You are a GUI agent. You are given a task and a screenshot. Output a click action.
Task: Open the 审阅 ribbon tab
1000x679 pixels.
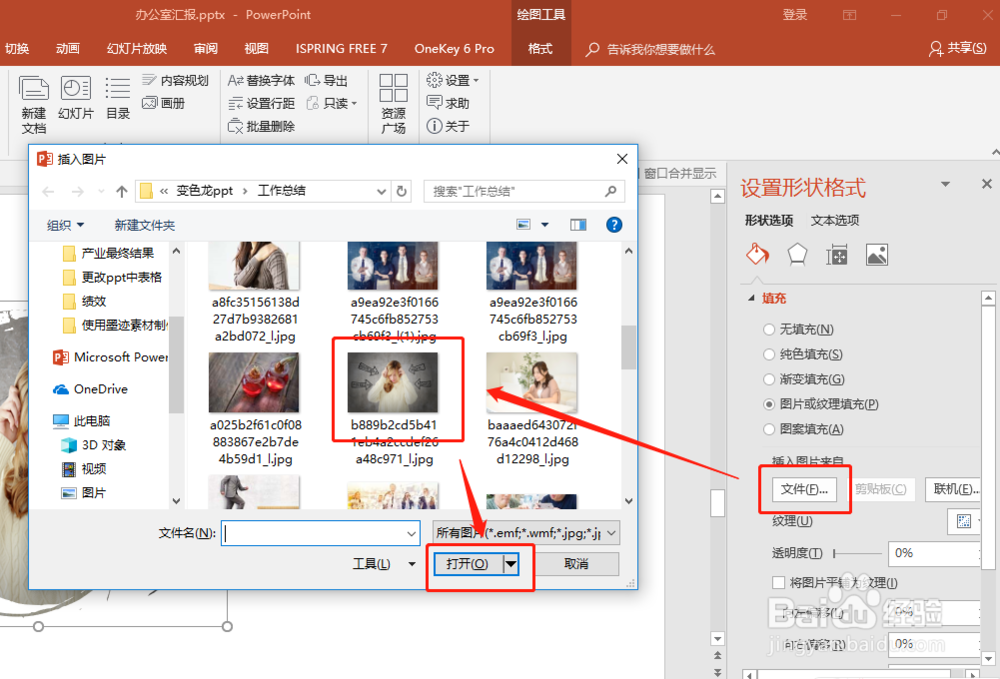point(206,48)
